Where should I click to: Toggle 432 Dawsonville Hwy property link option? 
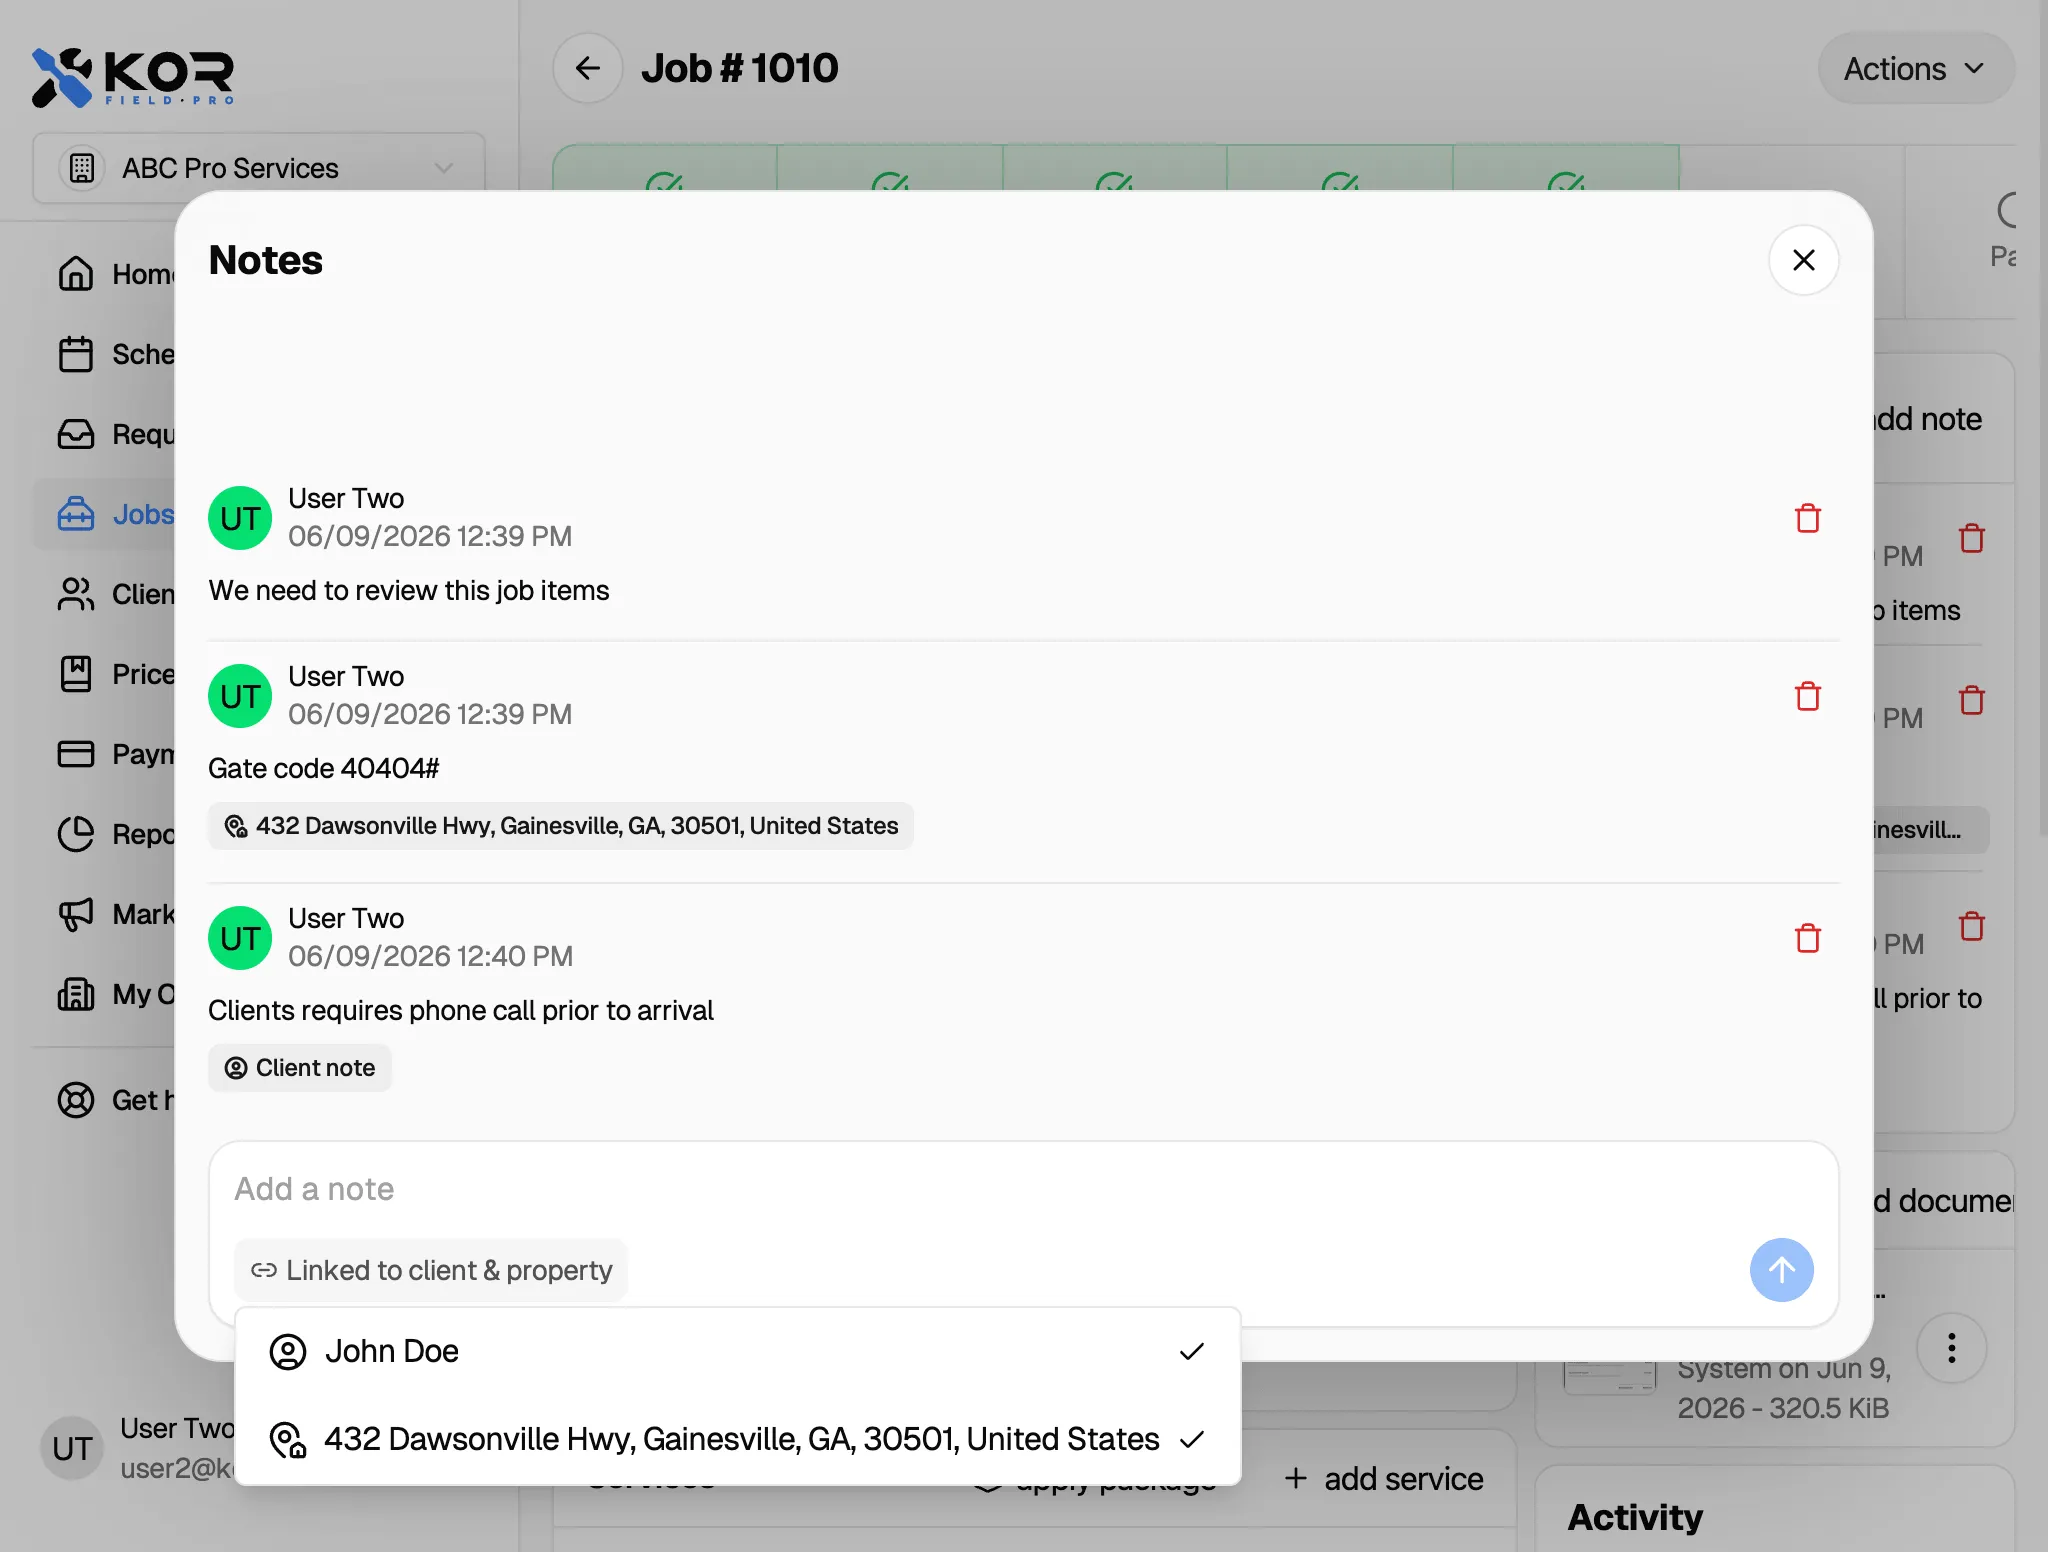pos(737,1439)
